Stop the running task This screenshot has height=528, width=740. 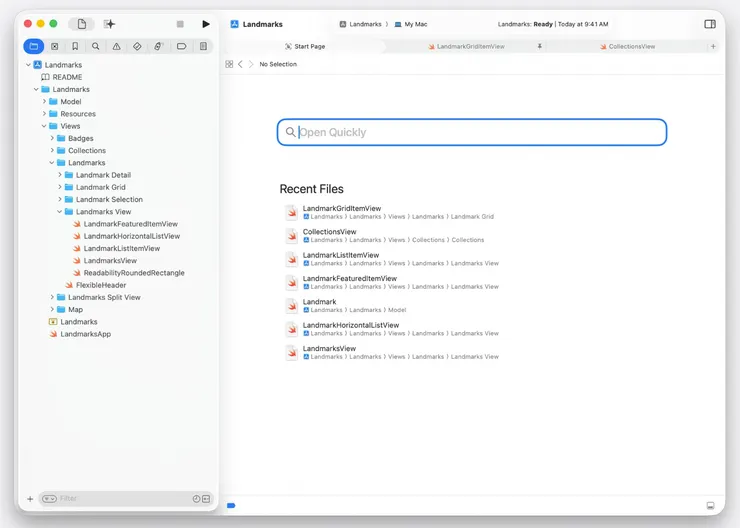[180, 24]
